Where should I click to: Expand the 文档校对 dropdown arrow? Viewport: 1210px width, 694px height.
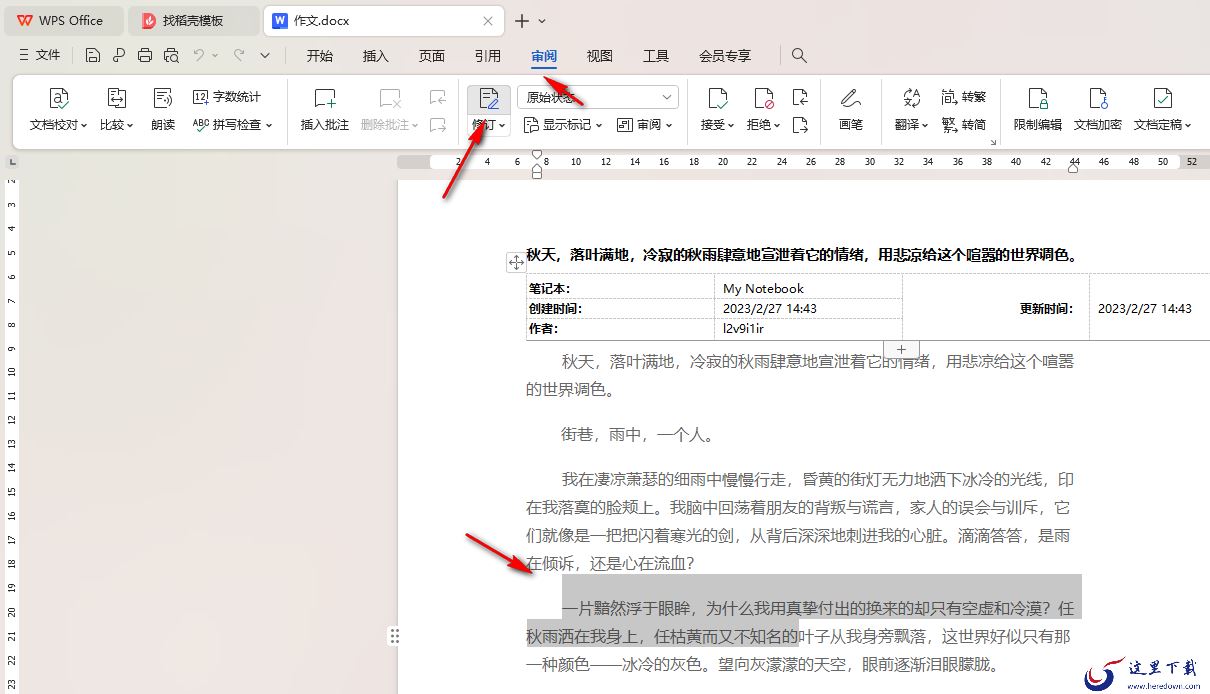pos(84,125)
